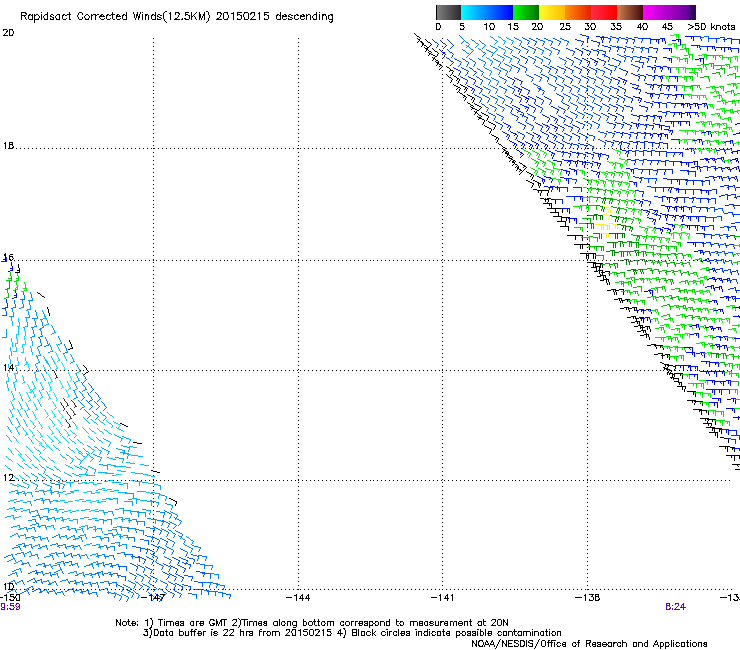Click the latitude label '16' on left axis
Screen dimensions: 740x650
pos(8,257)
